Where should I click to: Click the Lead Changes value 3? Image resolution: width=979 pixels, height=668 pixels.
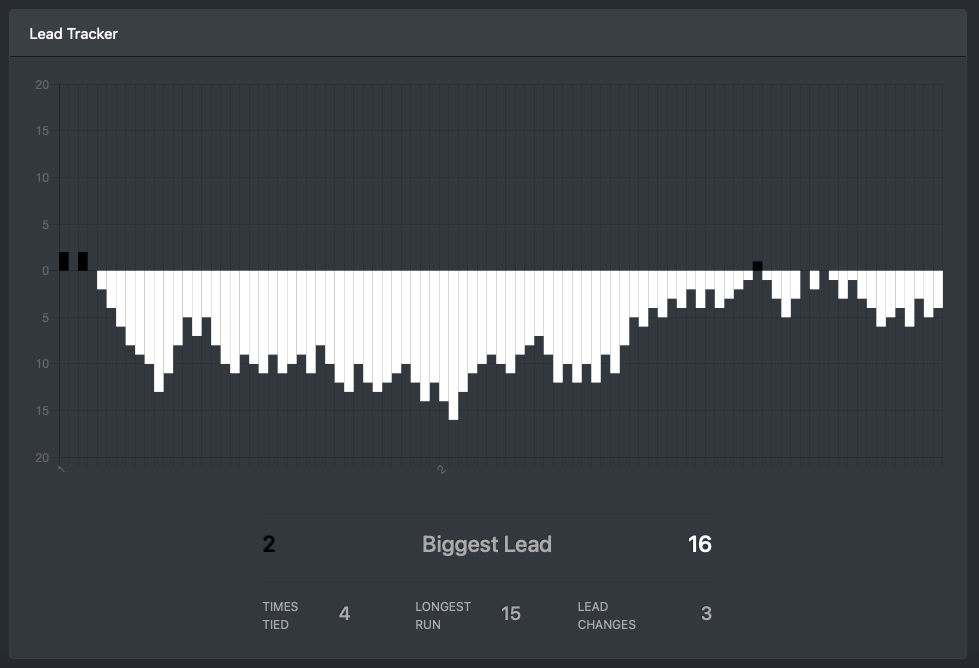pos(706,614)
